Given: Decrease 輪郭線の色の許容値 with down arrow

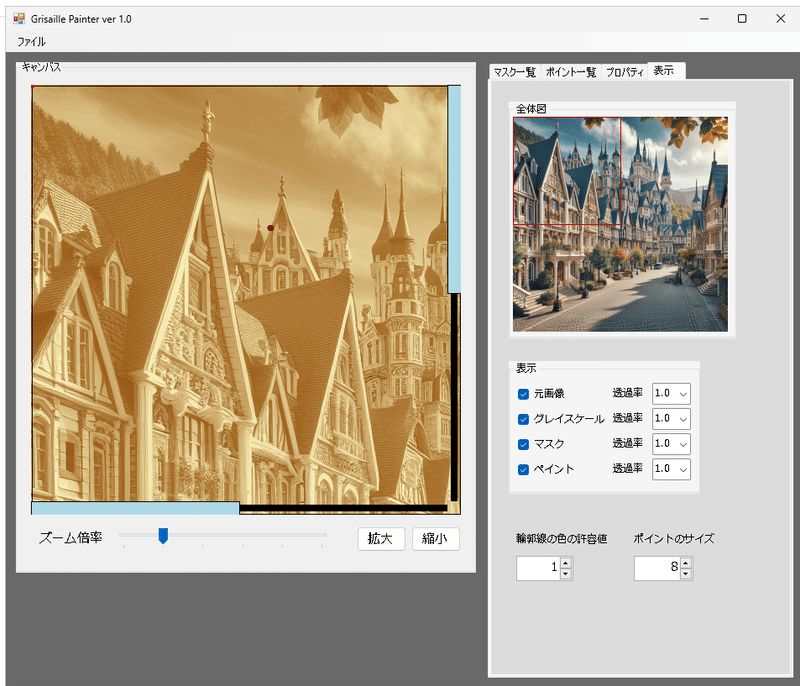Looking at the screenshot, I should (x=566, y=574).
